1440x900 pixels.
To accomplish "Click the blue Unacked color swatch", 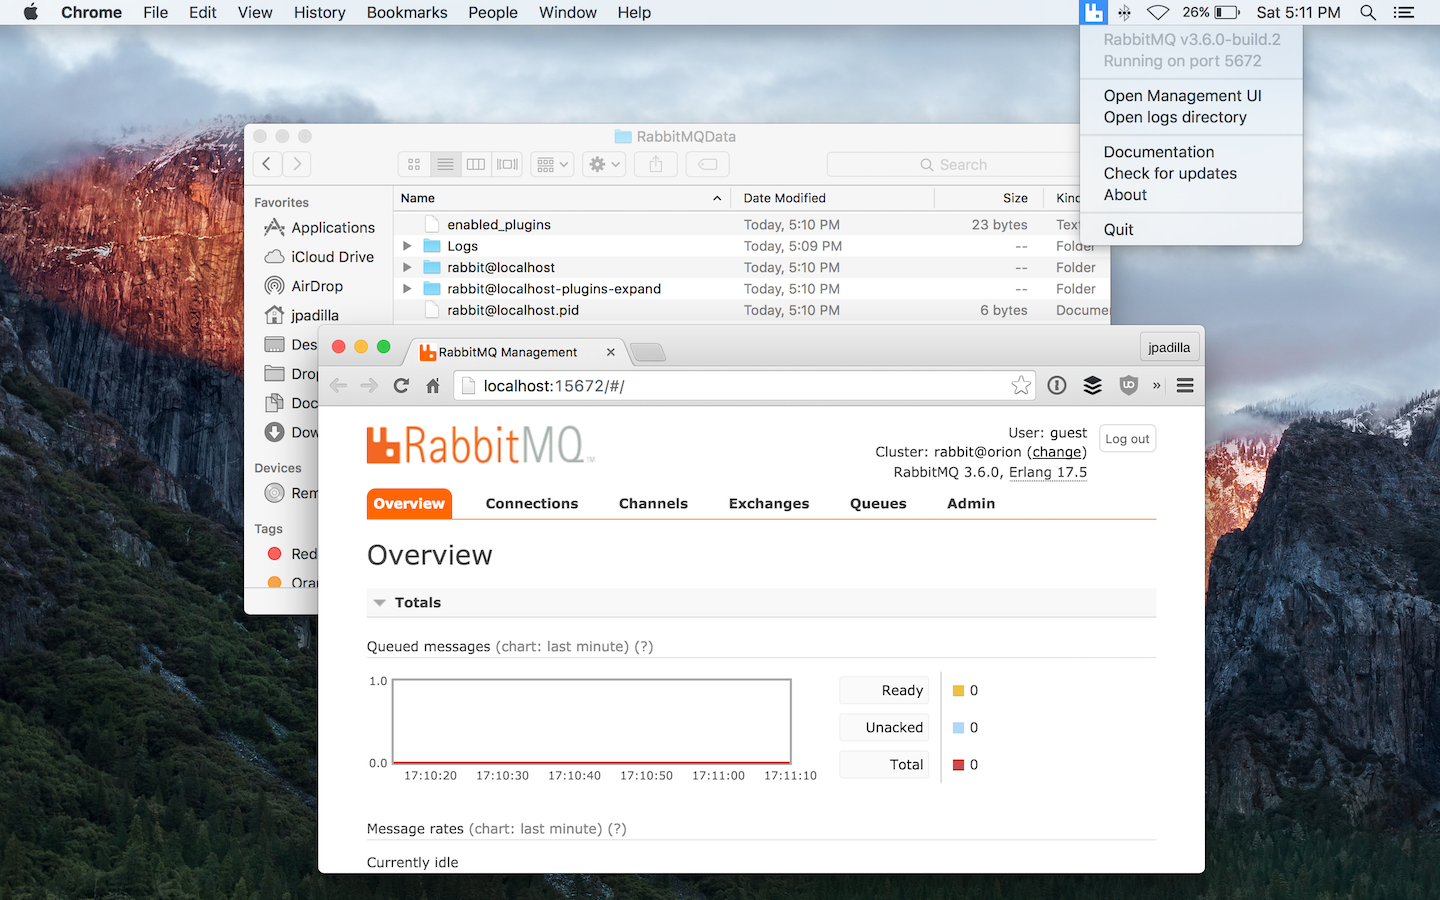I will [x=958, y=728].
